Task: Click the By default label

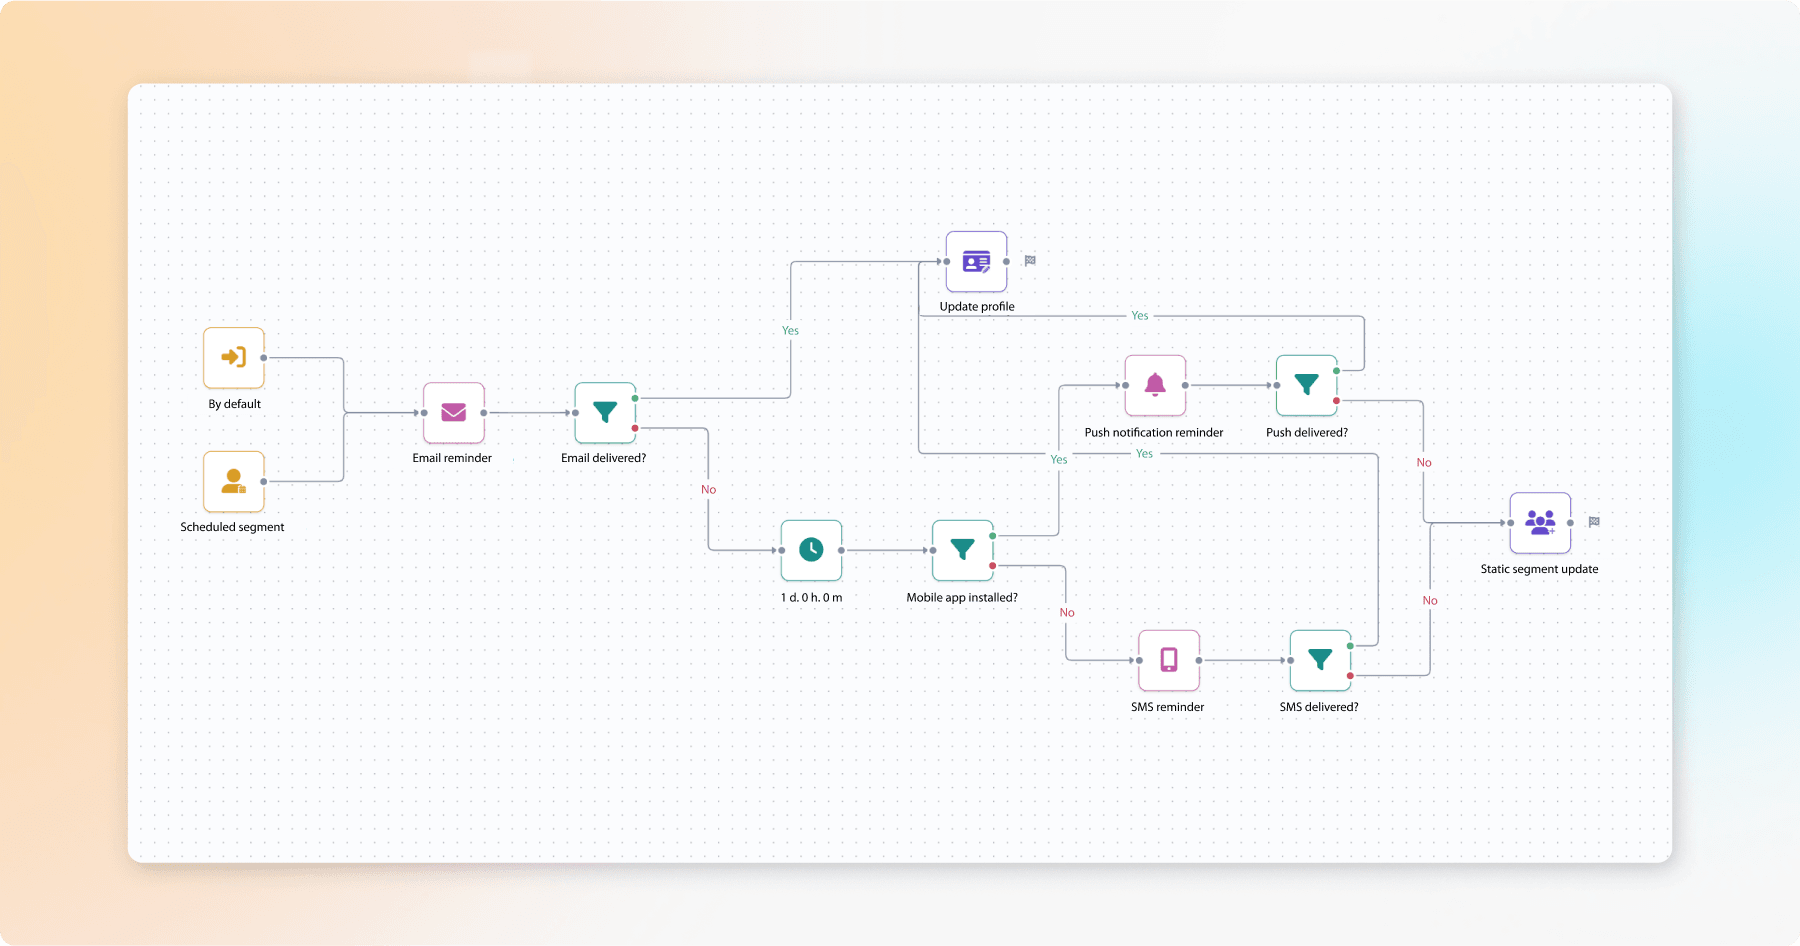Action: point(235,404)
